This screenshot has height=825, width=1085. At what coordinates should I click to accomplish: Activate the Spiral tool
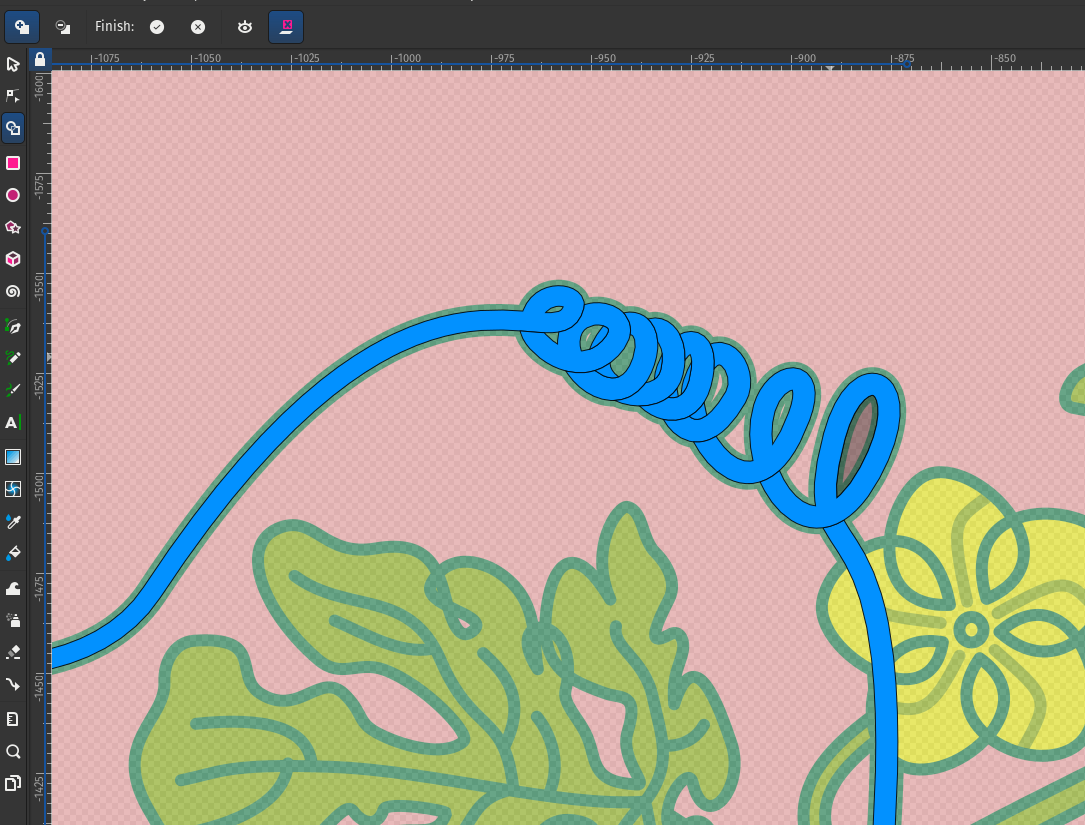[x=13, y=292]
